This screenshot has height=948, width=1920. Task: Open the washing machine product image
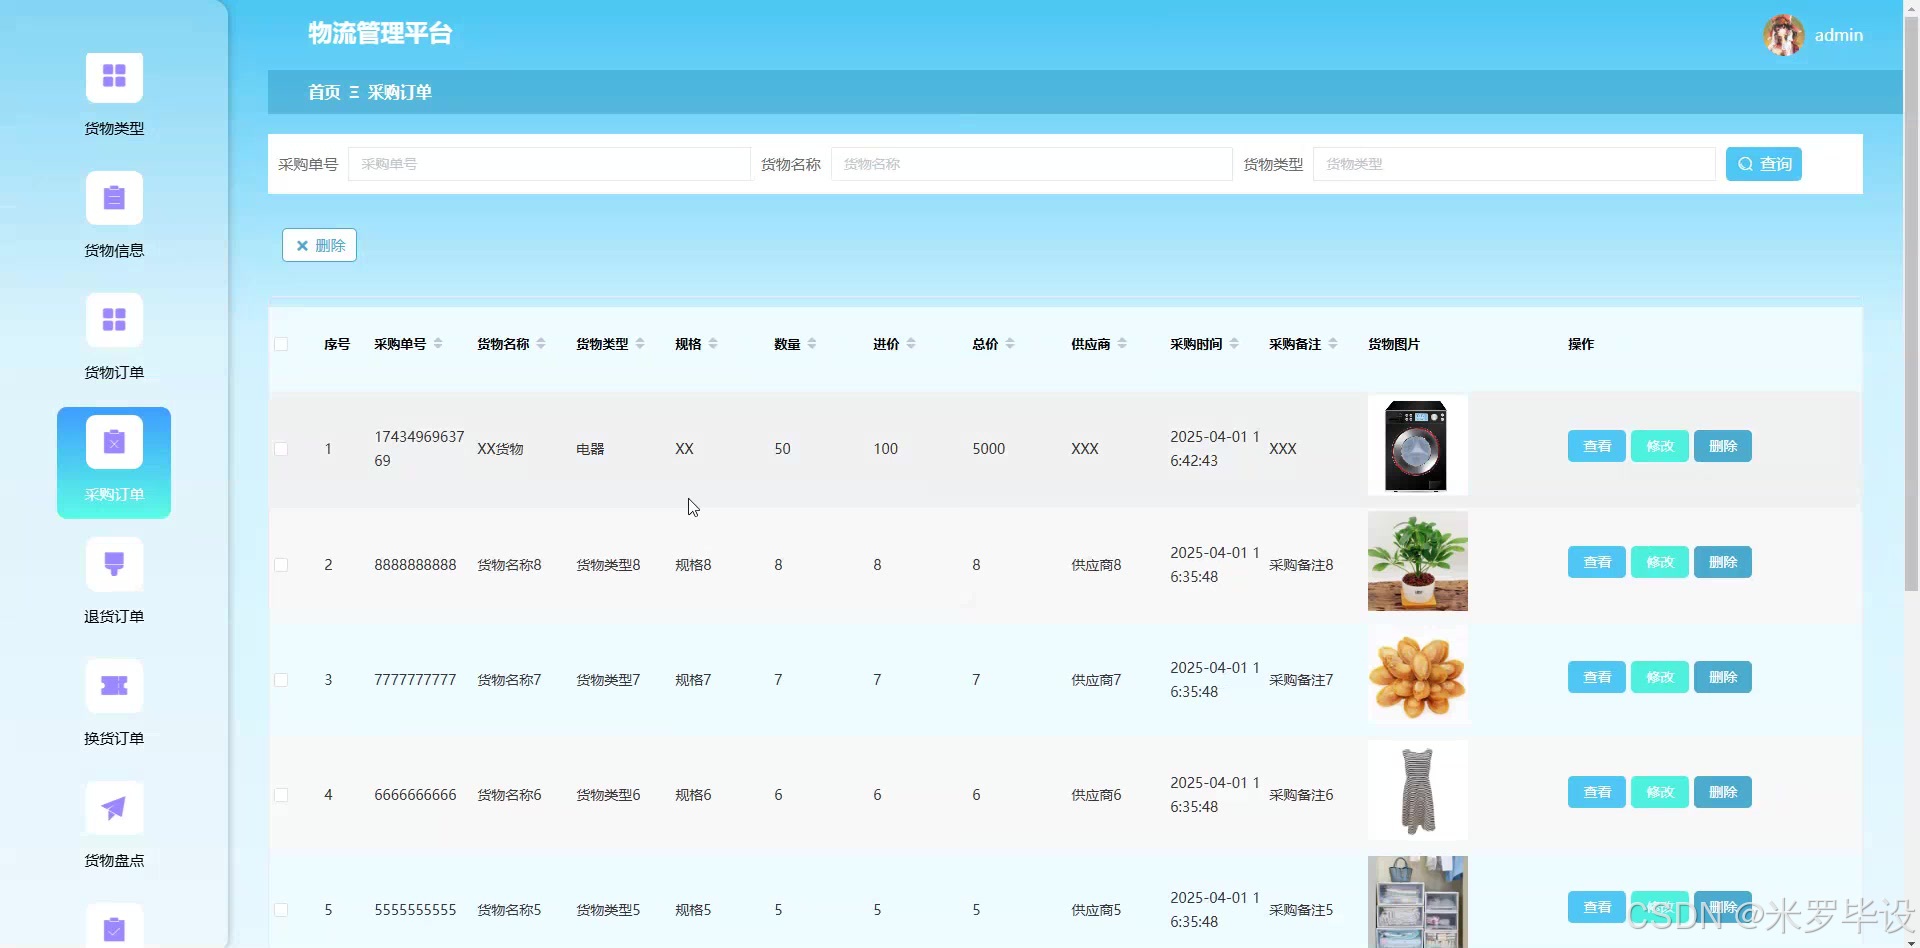click(x=1418, y=445)
